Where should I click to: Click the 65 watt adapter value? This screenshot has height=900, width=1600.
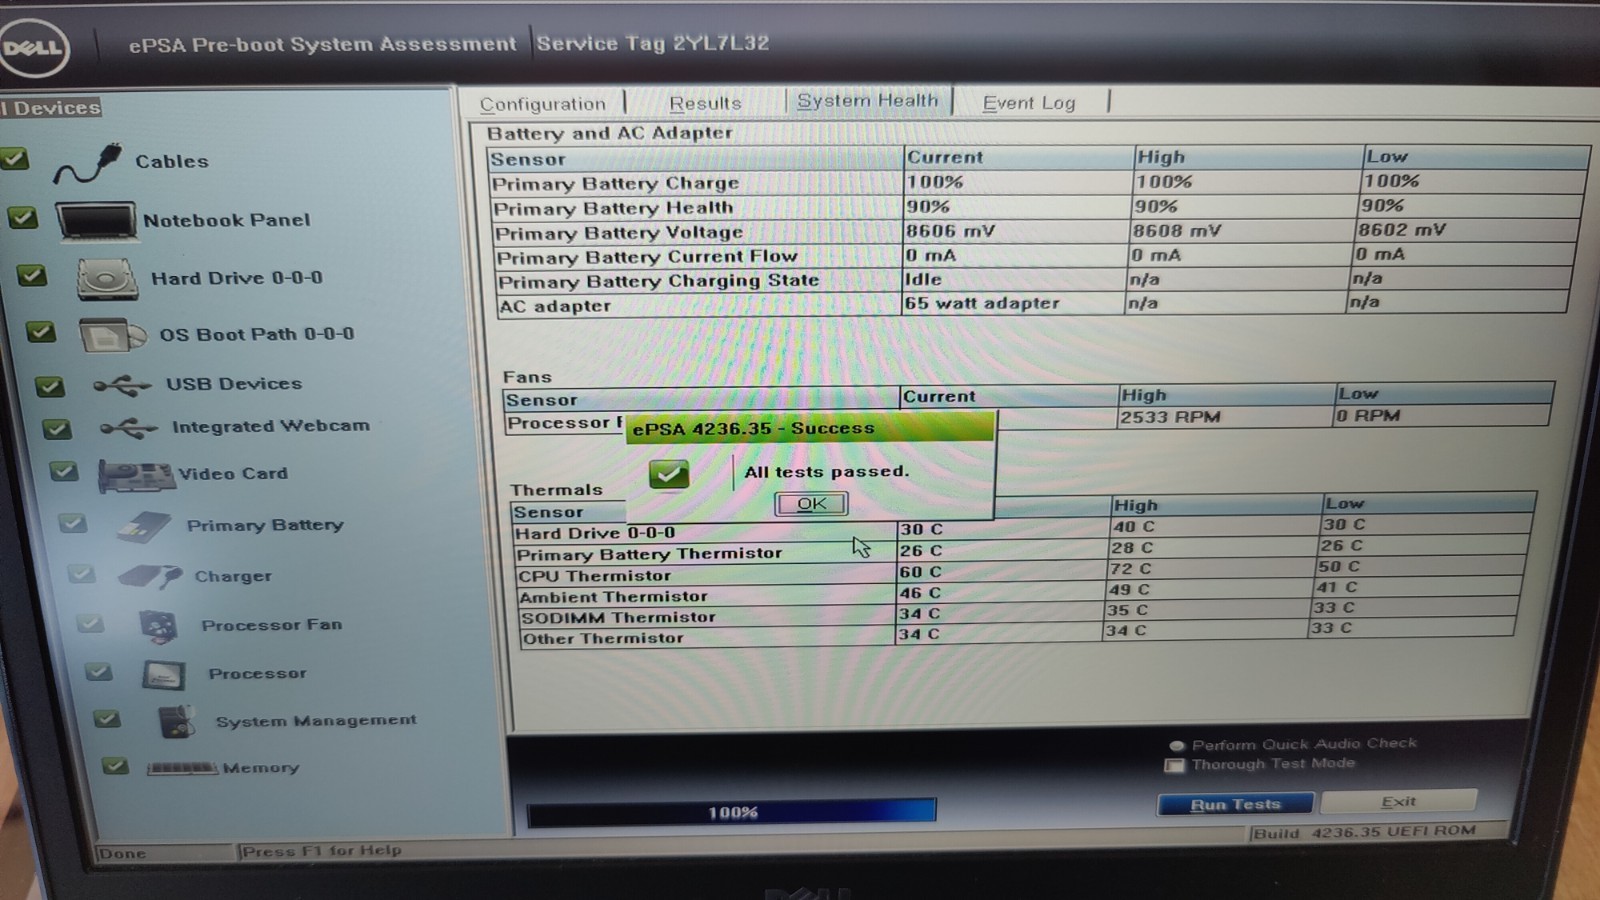[982, 303]
